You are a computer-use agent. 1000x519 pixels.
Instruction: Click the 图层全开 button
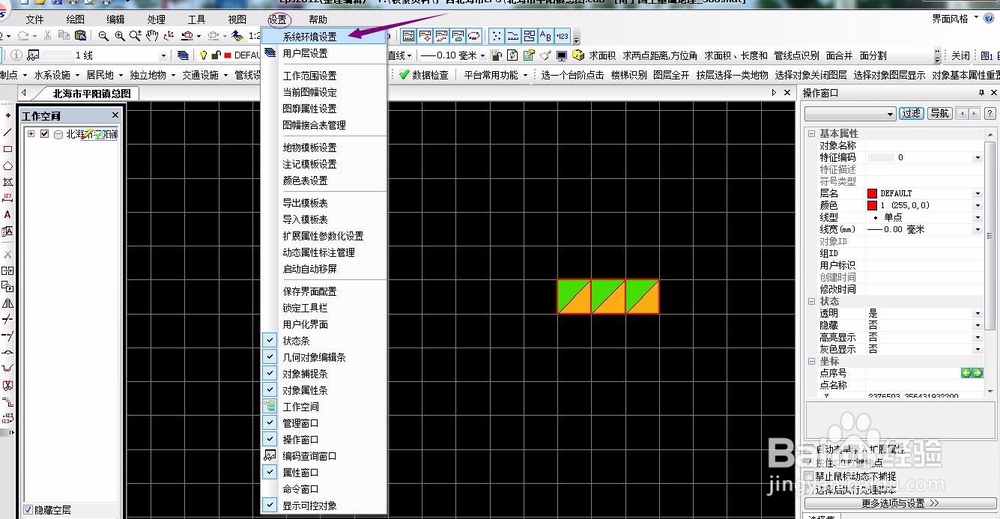pyautogui.click(x=671, y=75)
